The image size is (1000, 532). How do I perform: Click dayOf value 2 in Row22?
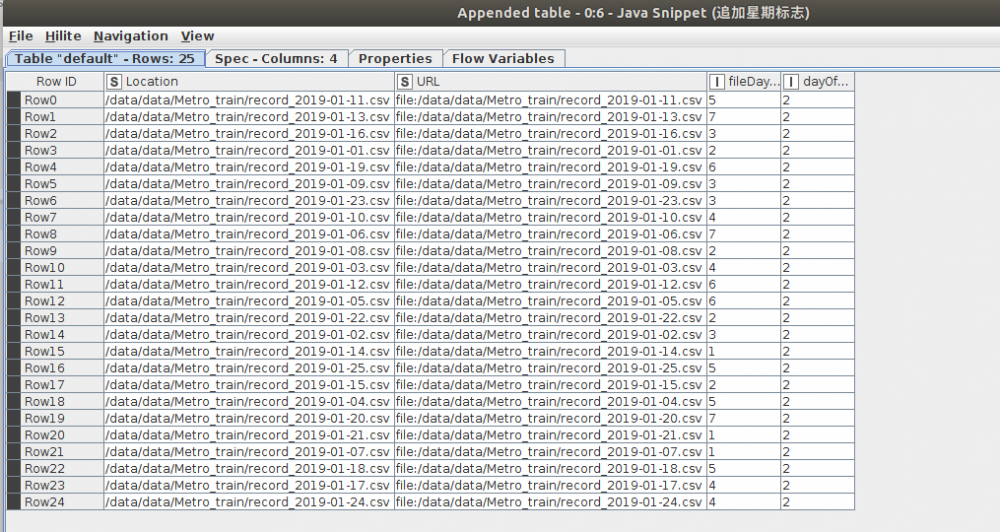(x=818, y=468)
